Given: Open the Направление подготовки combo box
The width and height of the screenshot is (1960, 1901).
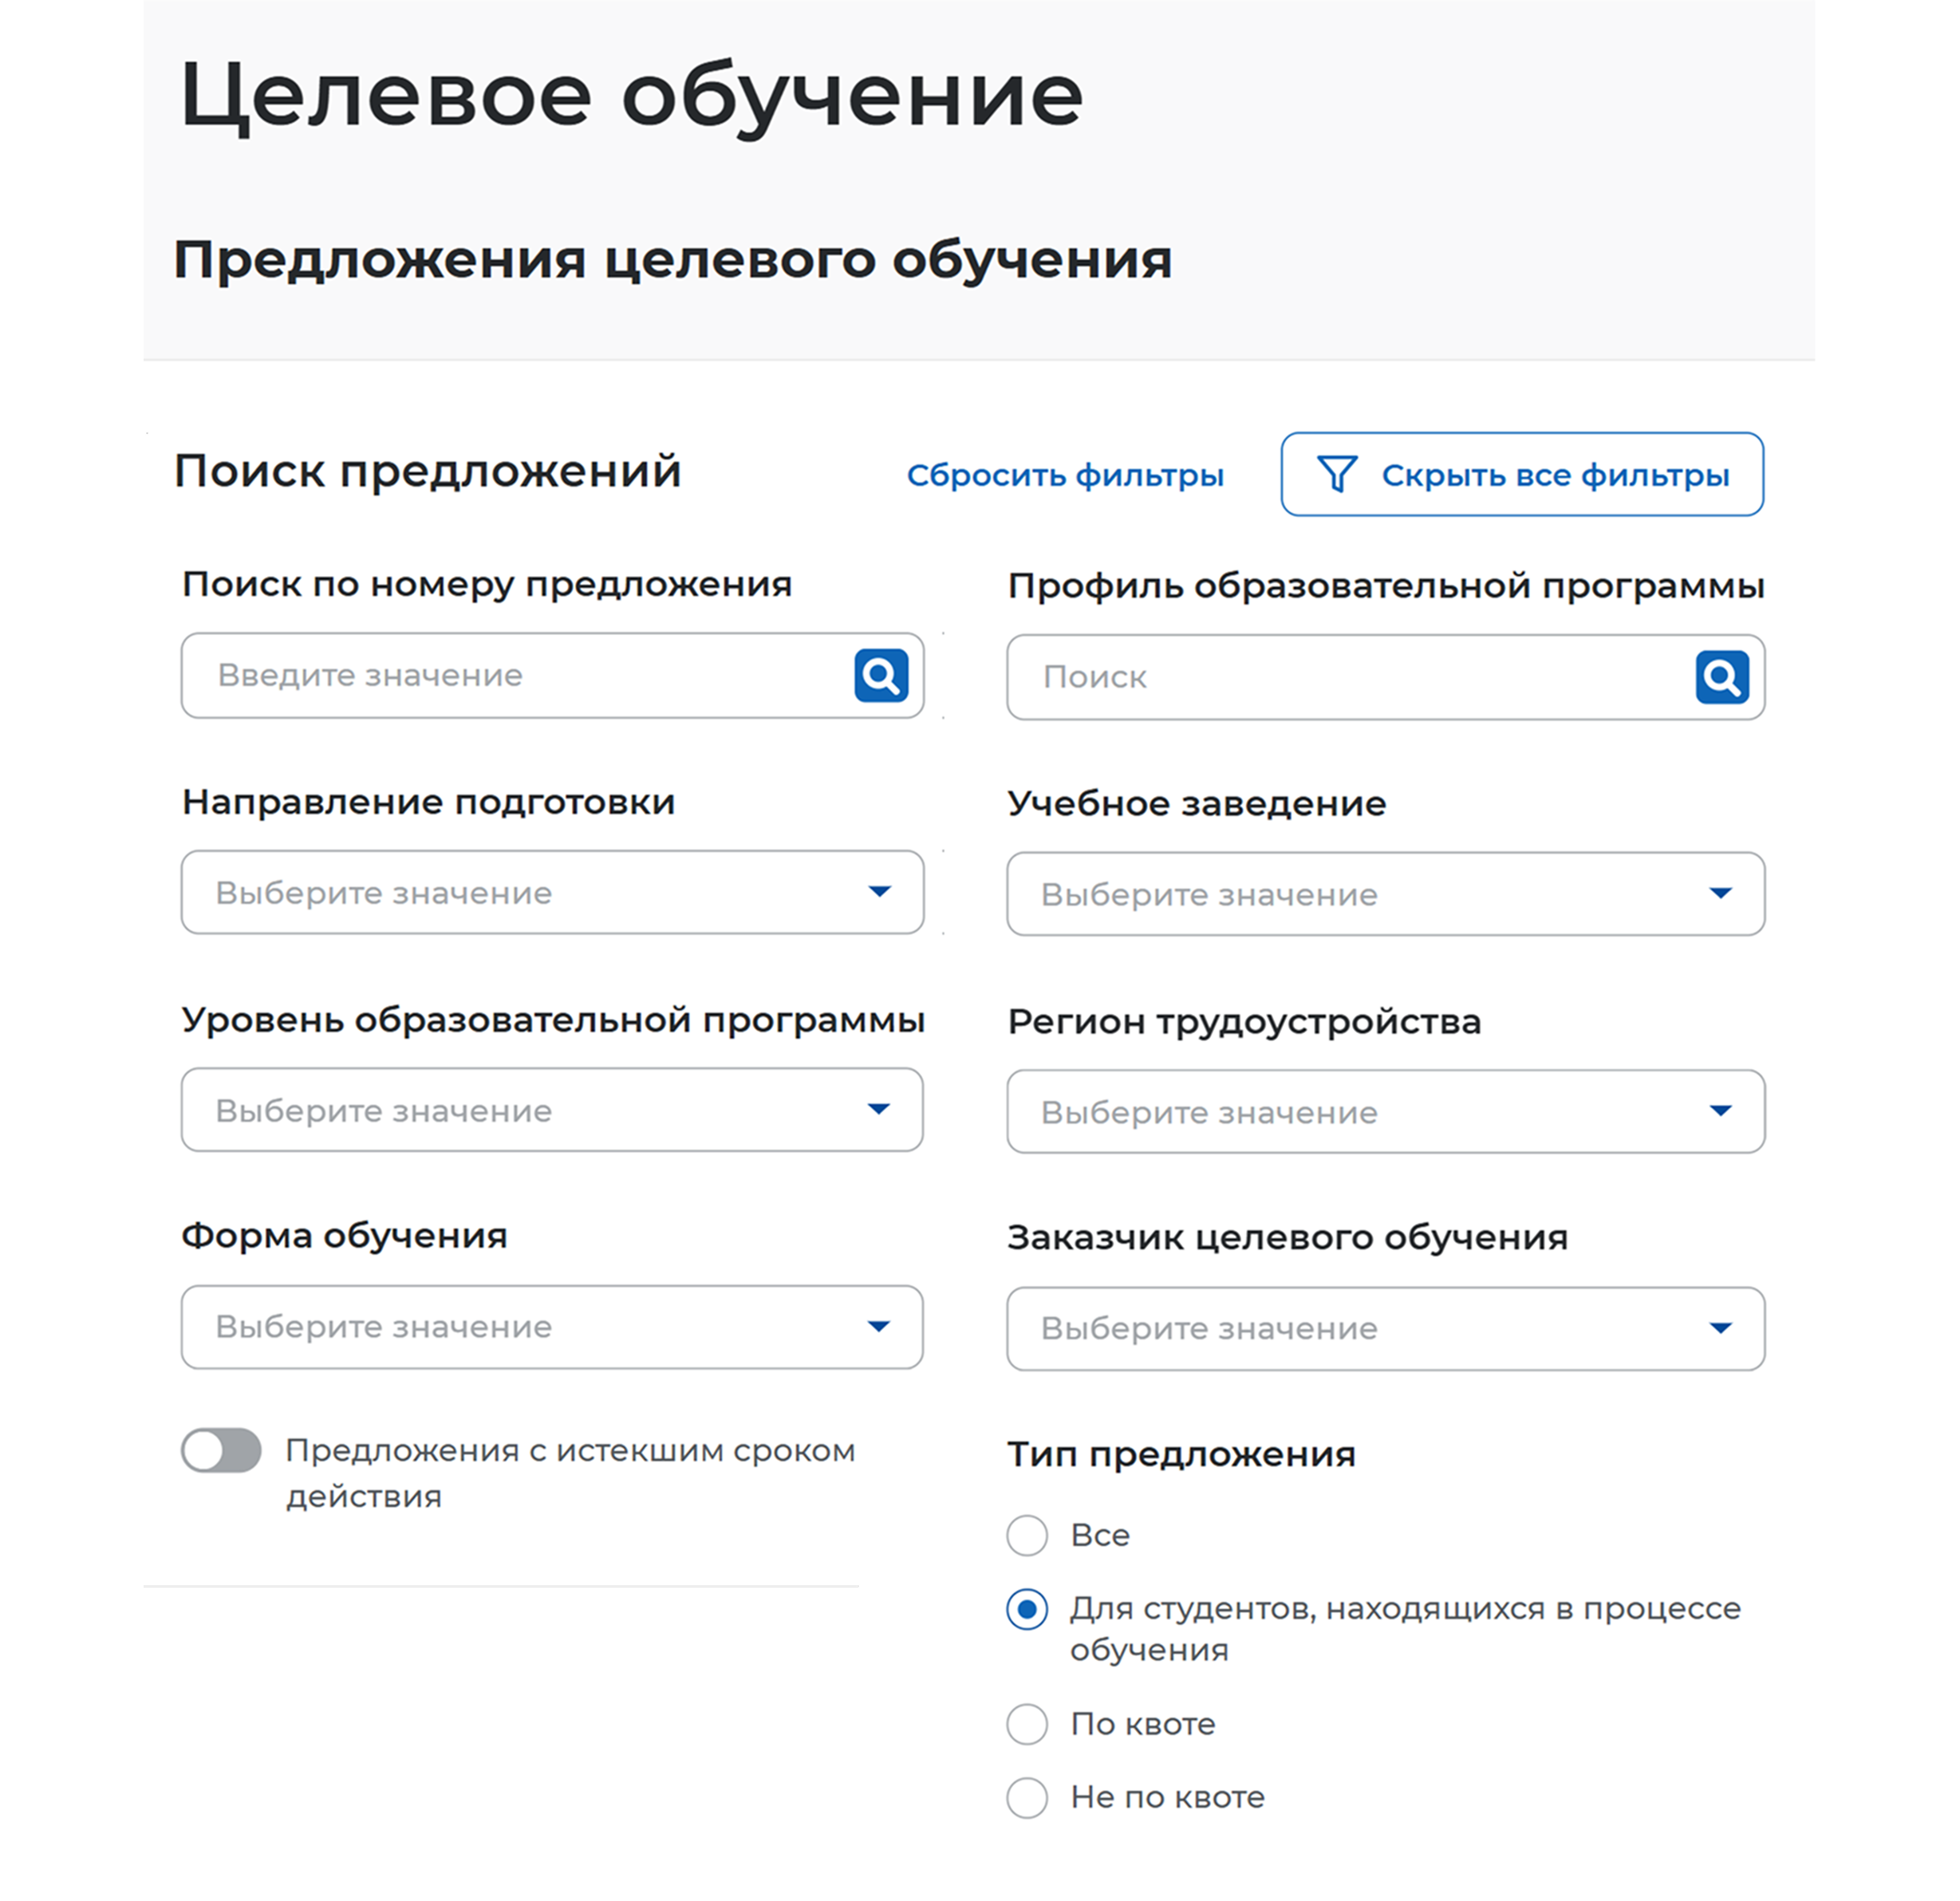Looking at the screenshot, I should point(552,892).
